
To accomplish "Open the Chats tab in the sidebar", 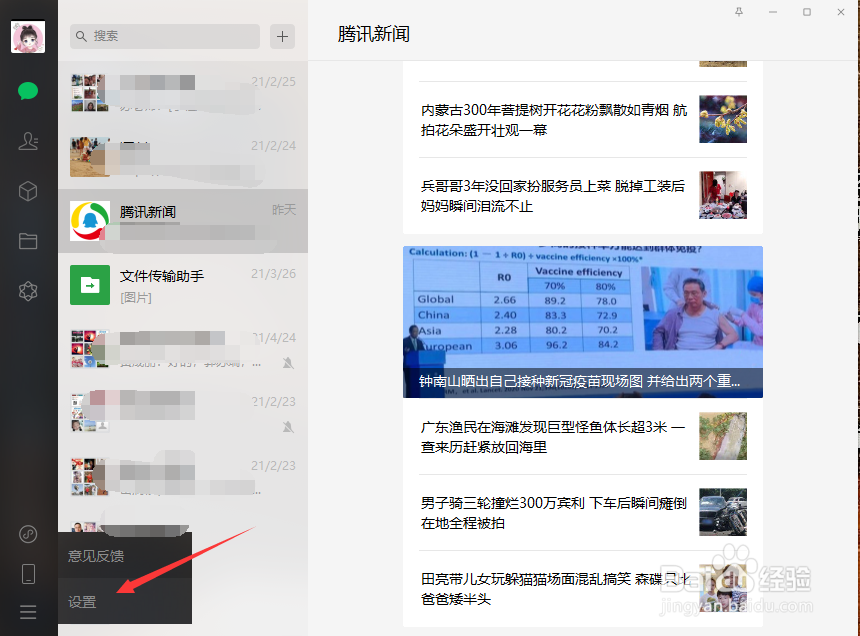I will [28, 91].
